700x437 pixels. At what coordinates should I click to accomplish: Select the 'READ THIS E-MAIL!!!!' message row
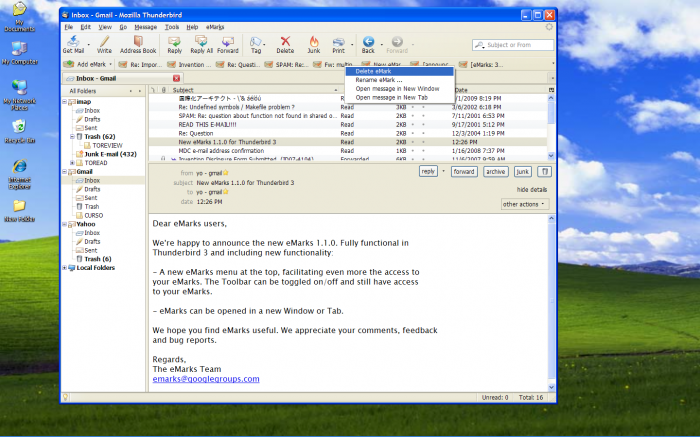[x=348, y=125]
